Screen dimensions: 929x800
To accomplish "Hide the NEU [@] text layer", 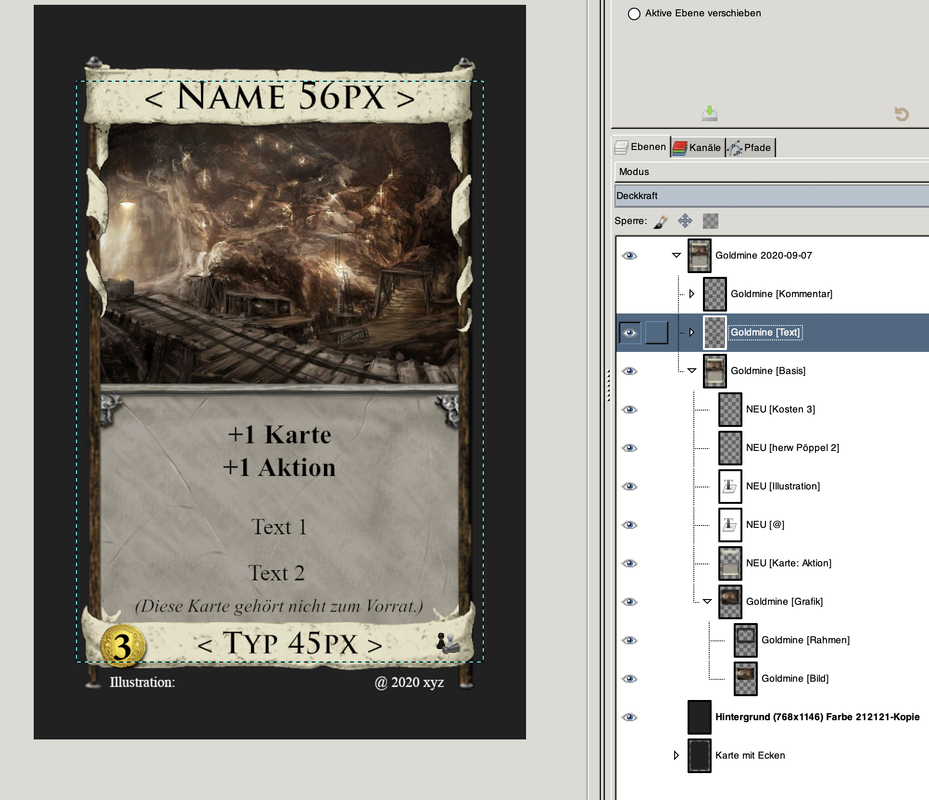I will [x=630, y=525].
